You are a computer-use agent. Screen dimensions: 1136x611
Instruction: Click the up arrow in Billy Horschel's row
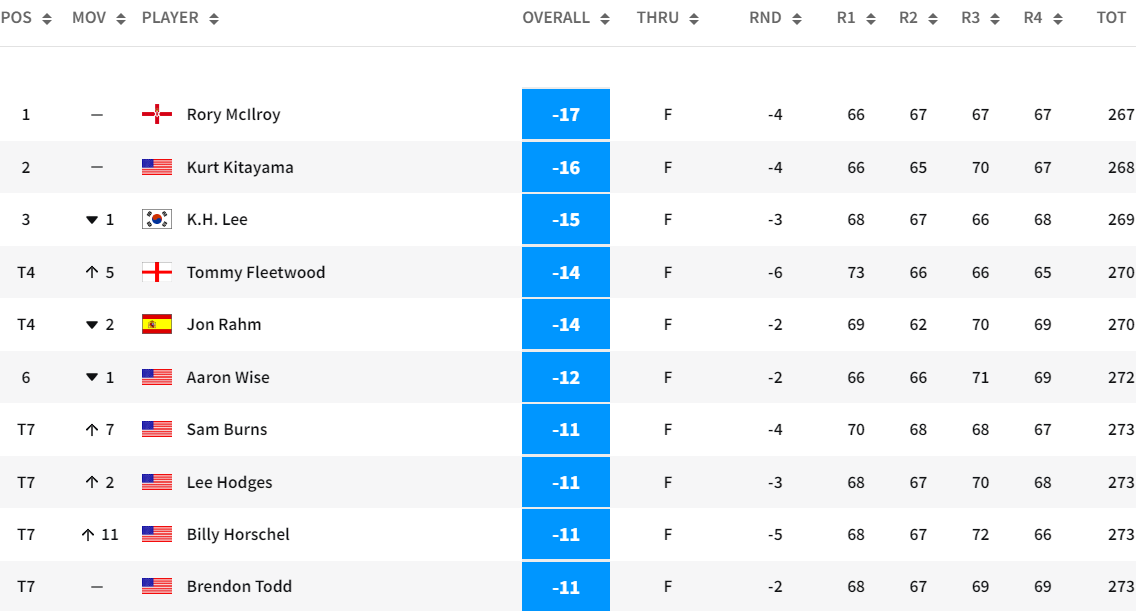89,535
